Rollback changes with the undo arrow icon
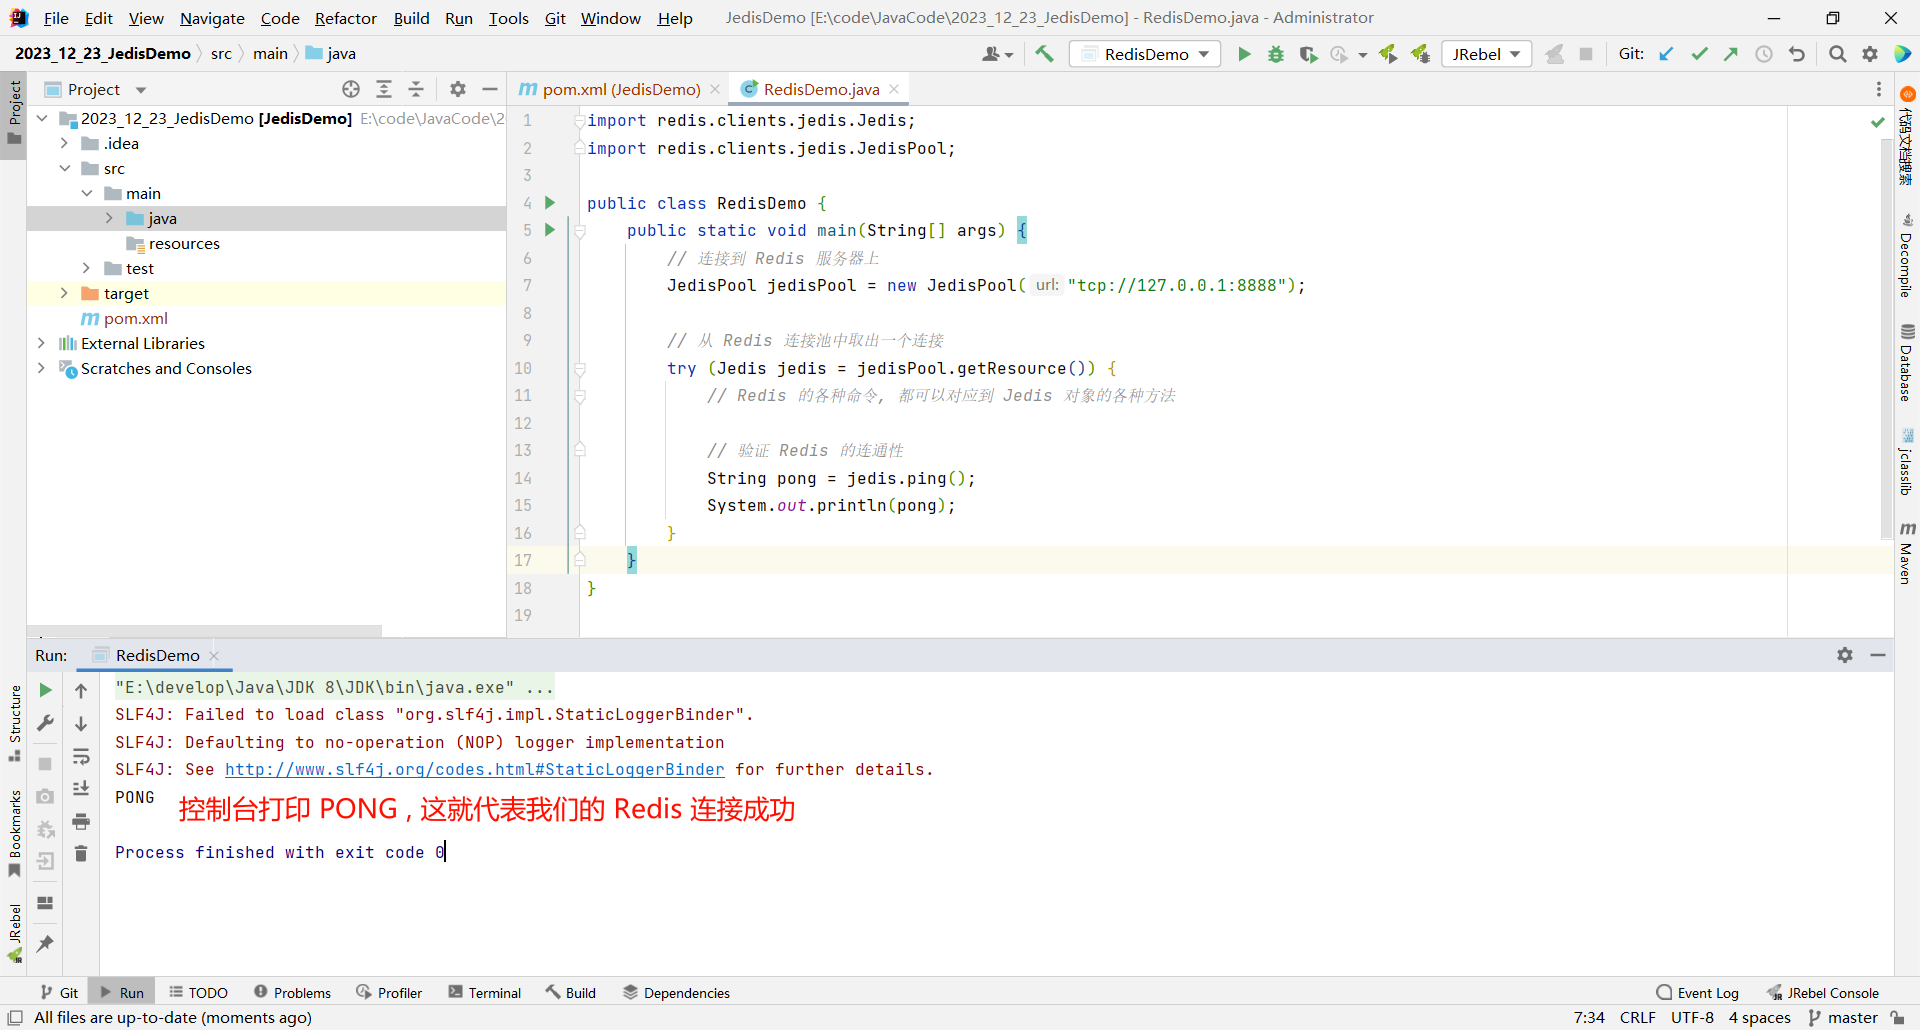The height and width of the screenshot is (1030, 1920). point(1797,54)
